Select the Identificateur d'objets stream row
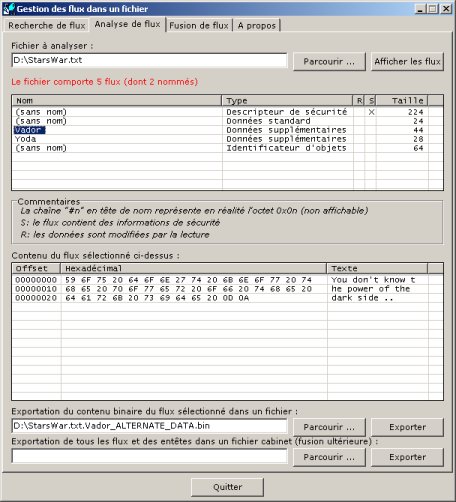Image resolution: width=456 pixels, height=502 pixels. point(227,148)
